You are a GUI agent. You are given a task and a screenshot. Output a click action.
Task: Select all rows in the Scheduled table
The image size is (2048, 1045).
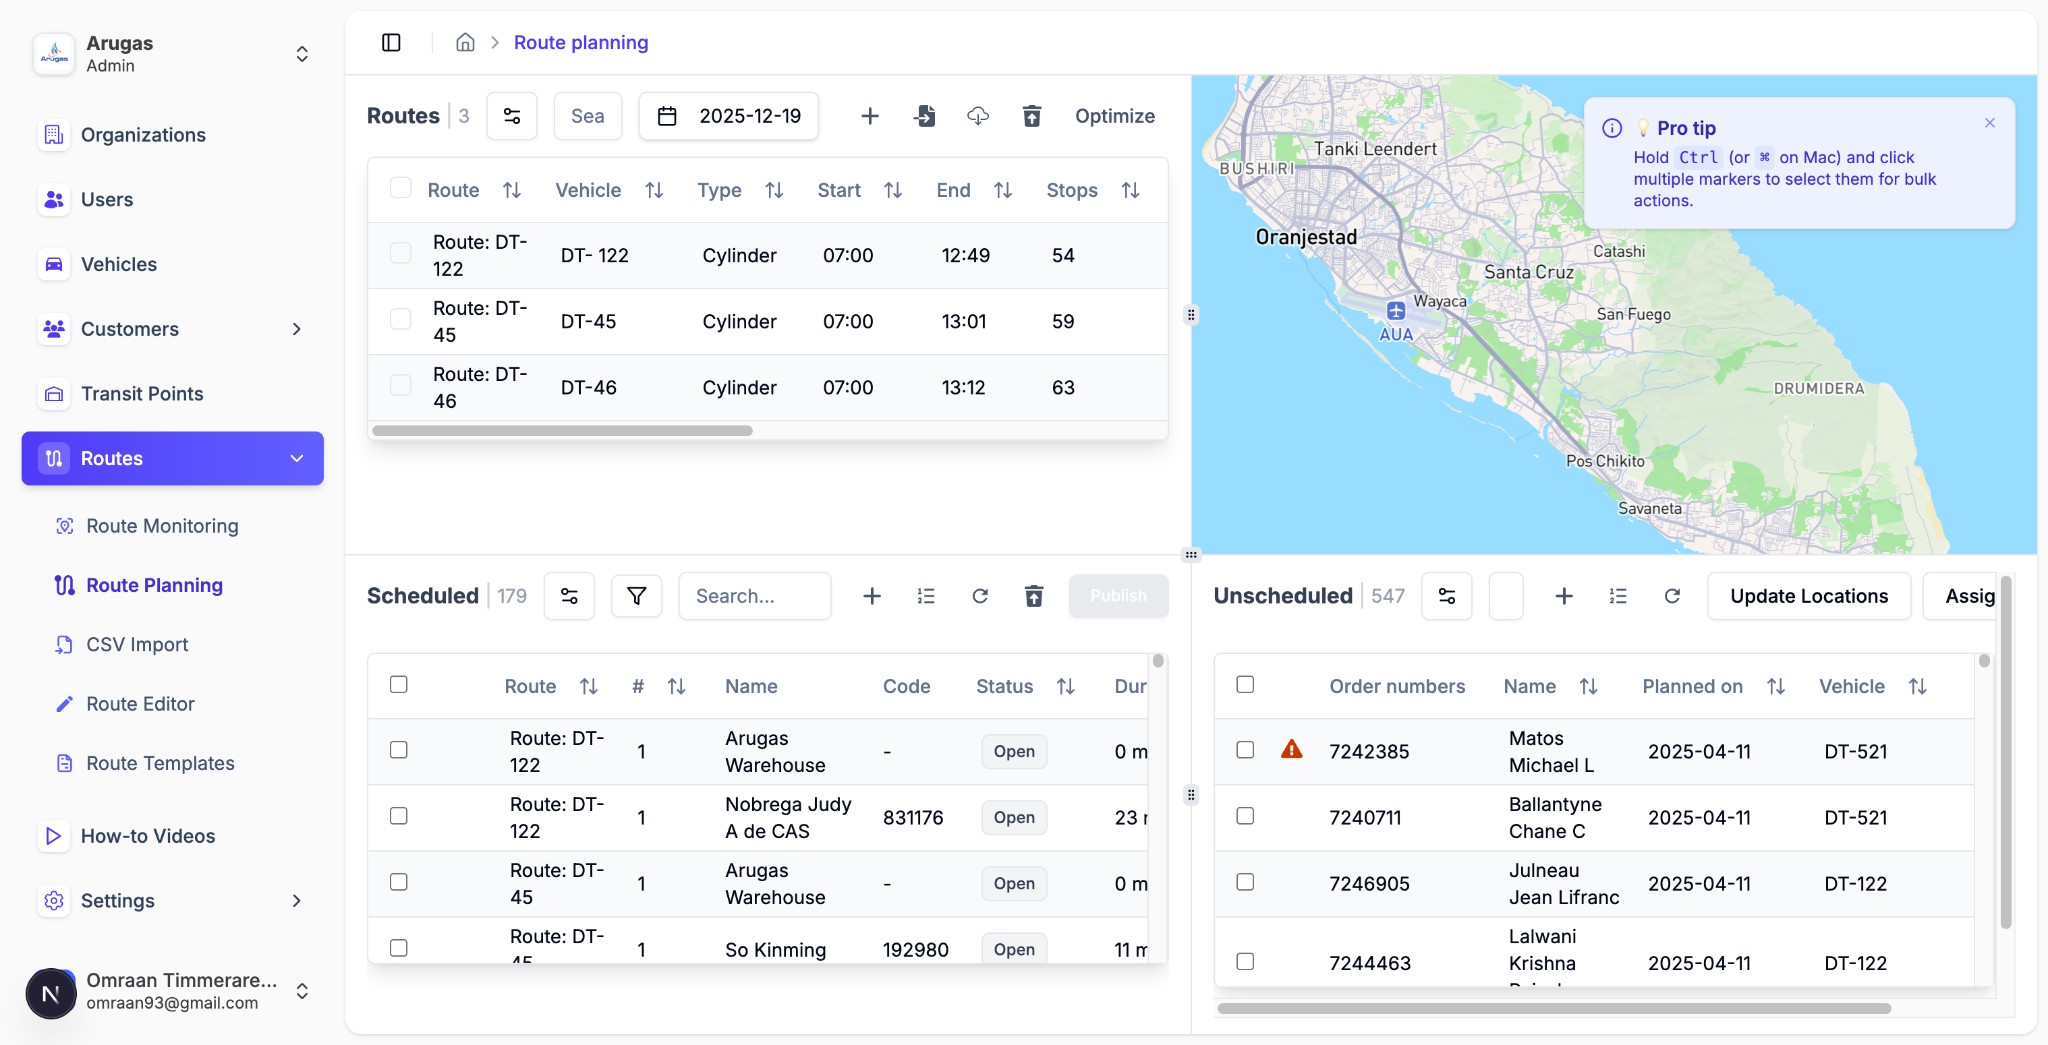coord(398,684)
